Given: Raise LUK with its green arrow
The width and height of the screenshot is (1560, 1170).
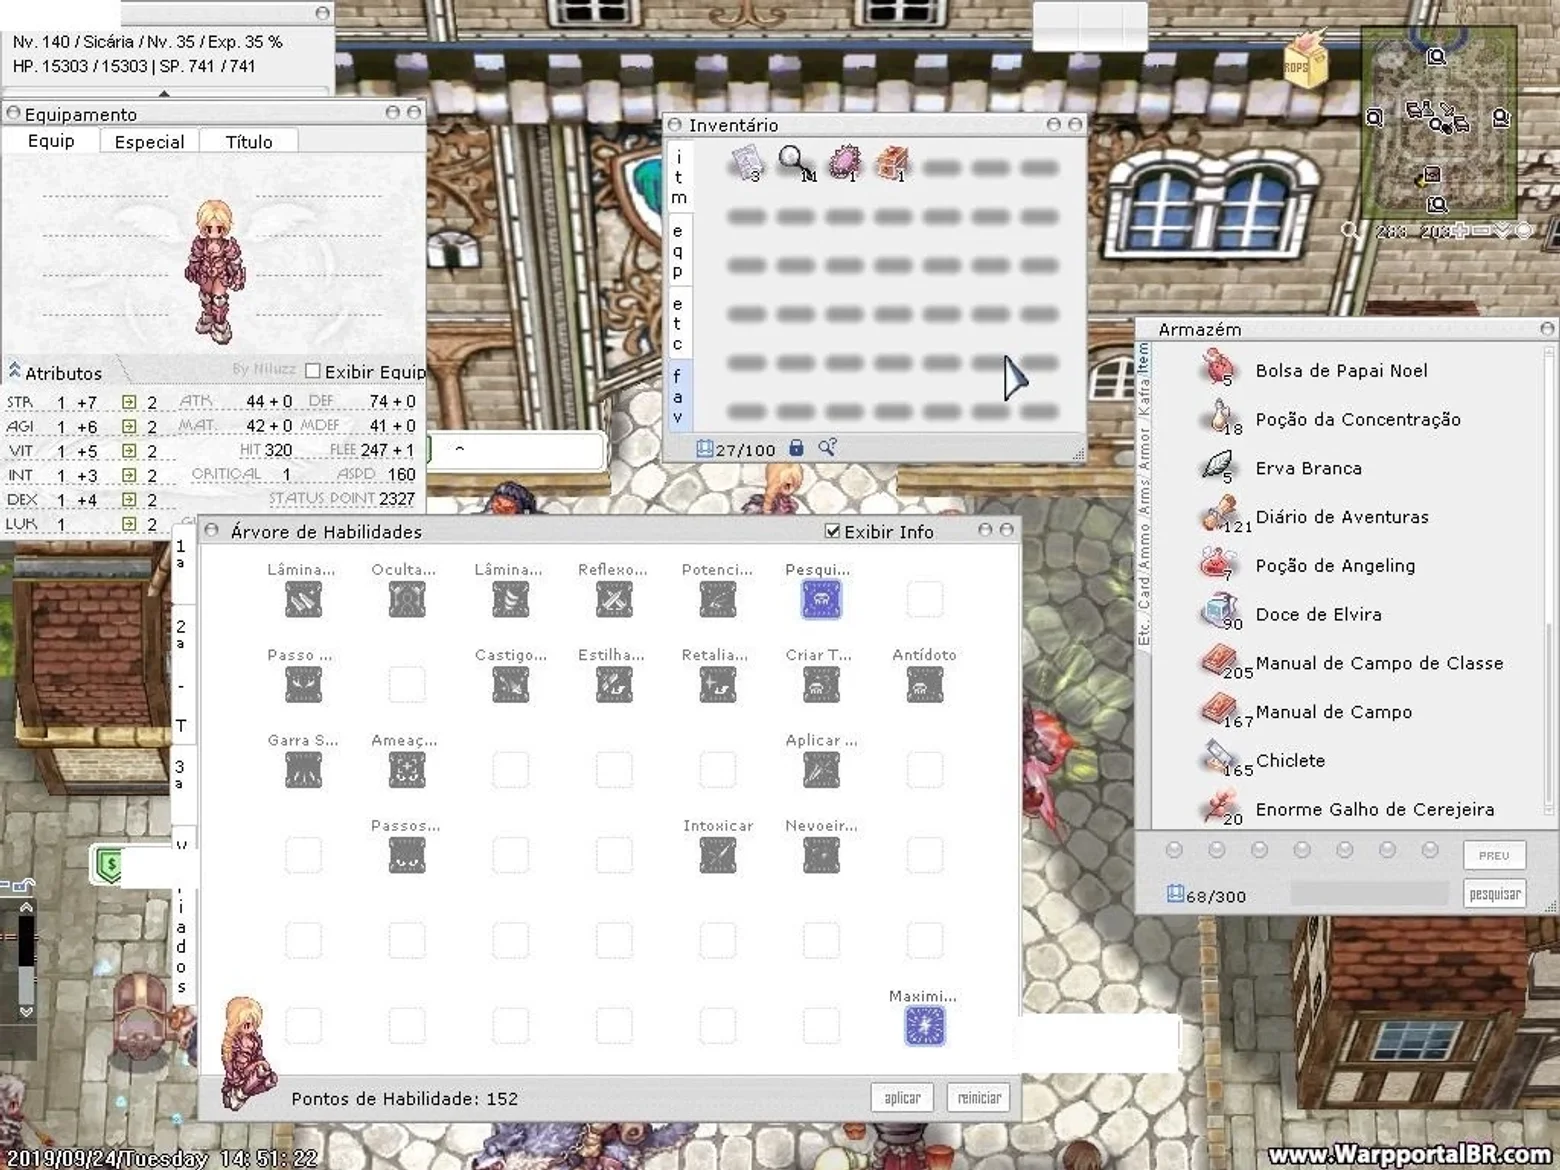Looking at the screenshot, I should coord(129,524).
